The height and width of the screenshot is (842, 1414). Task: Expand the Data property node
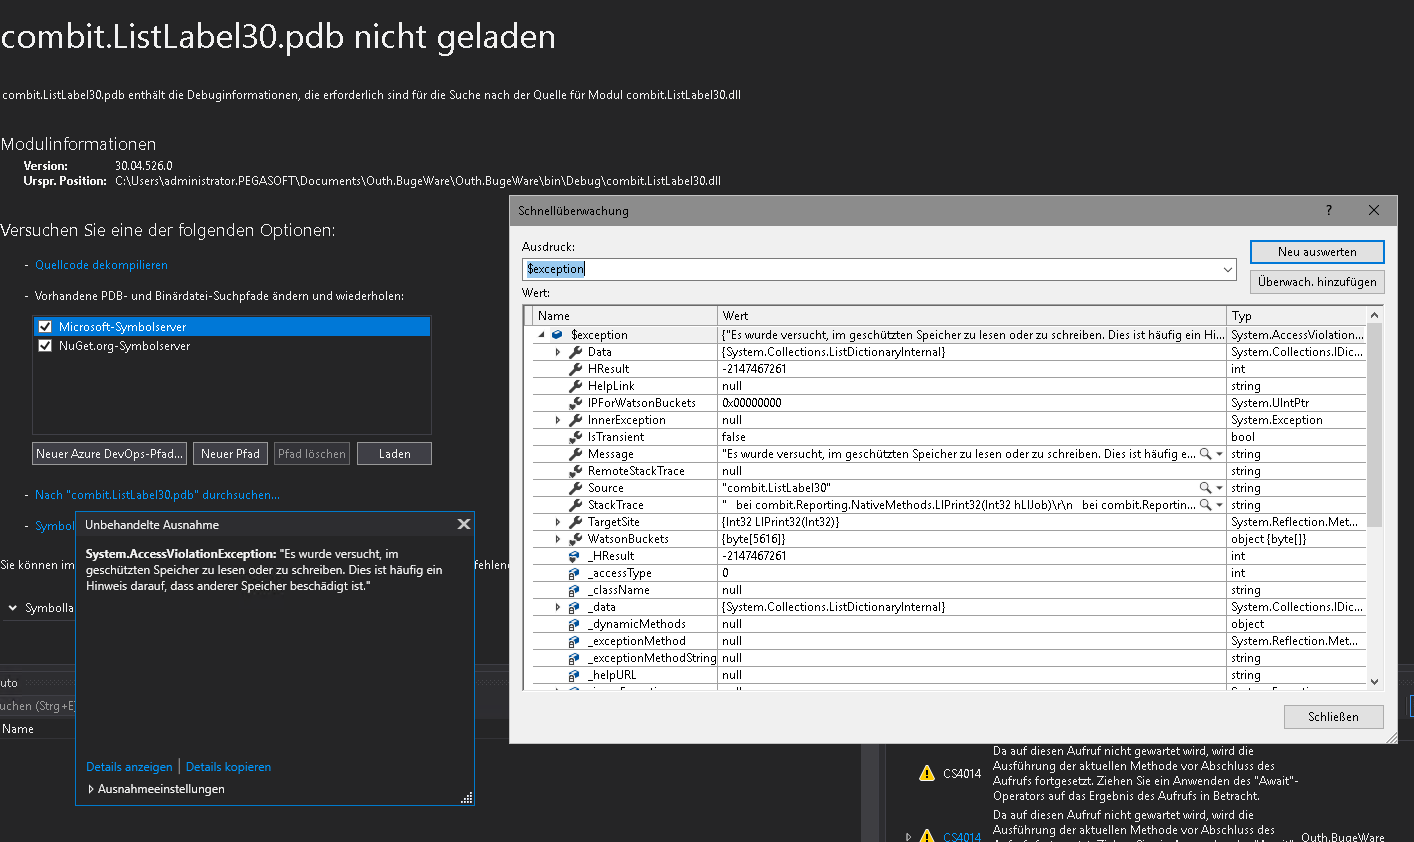pyautogui.click(x=558, y=352)
